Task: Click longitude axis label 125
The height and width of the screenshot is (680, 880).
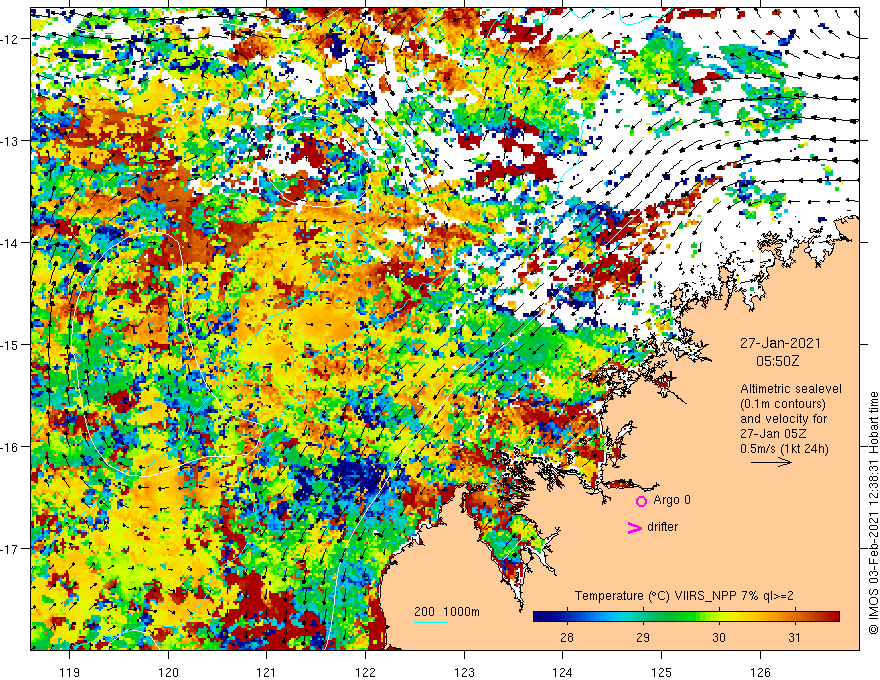Action: tap(662, 672)
